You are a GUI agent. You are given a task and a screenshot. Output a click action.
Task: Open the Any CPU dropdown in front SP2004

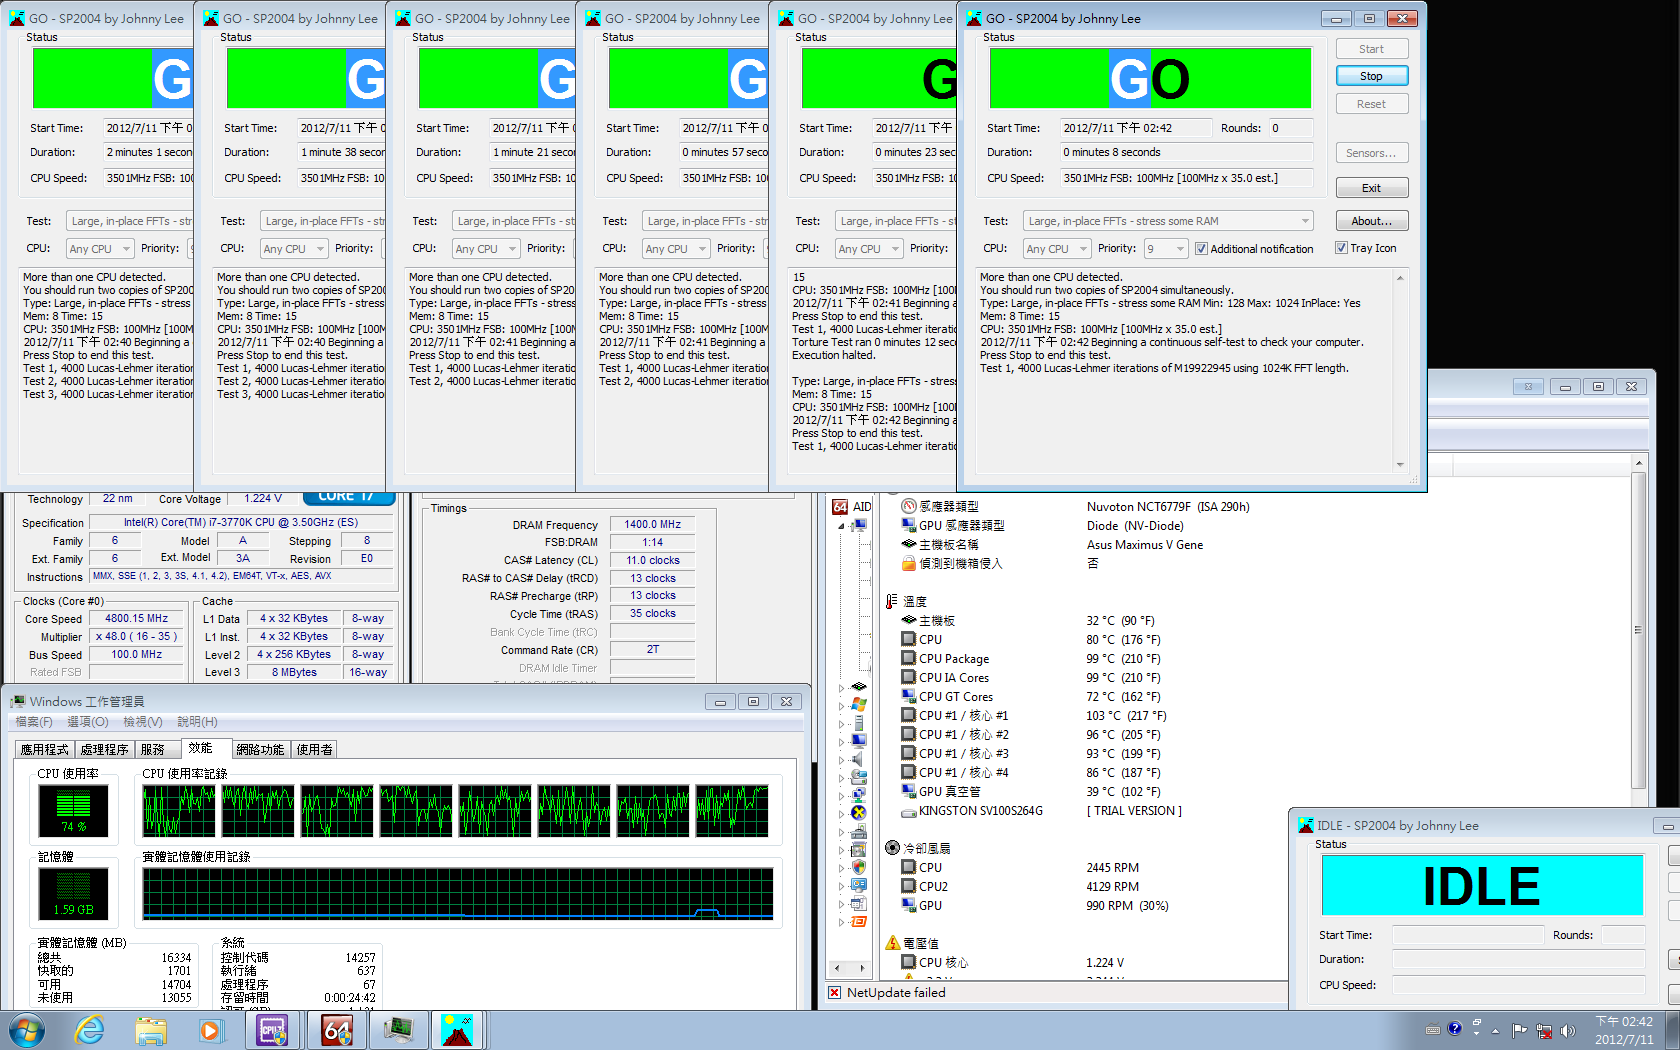pos(1056,249)
